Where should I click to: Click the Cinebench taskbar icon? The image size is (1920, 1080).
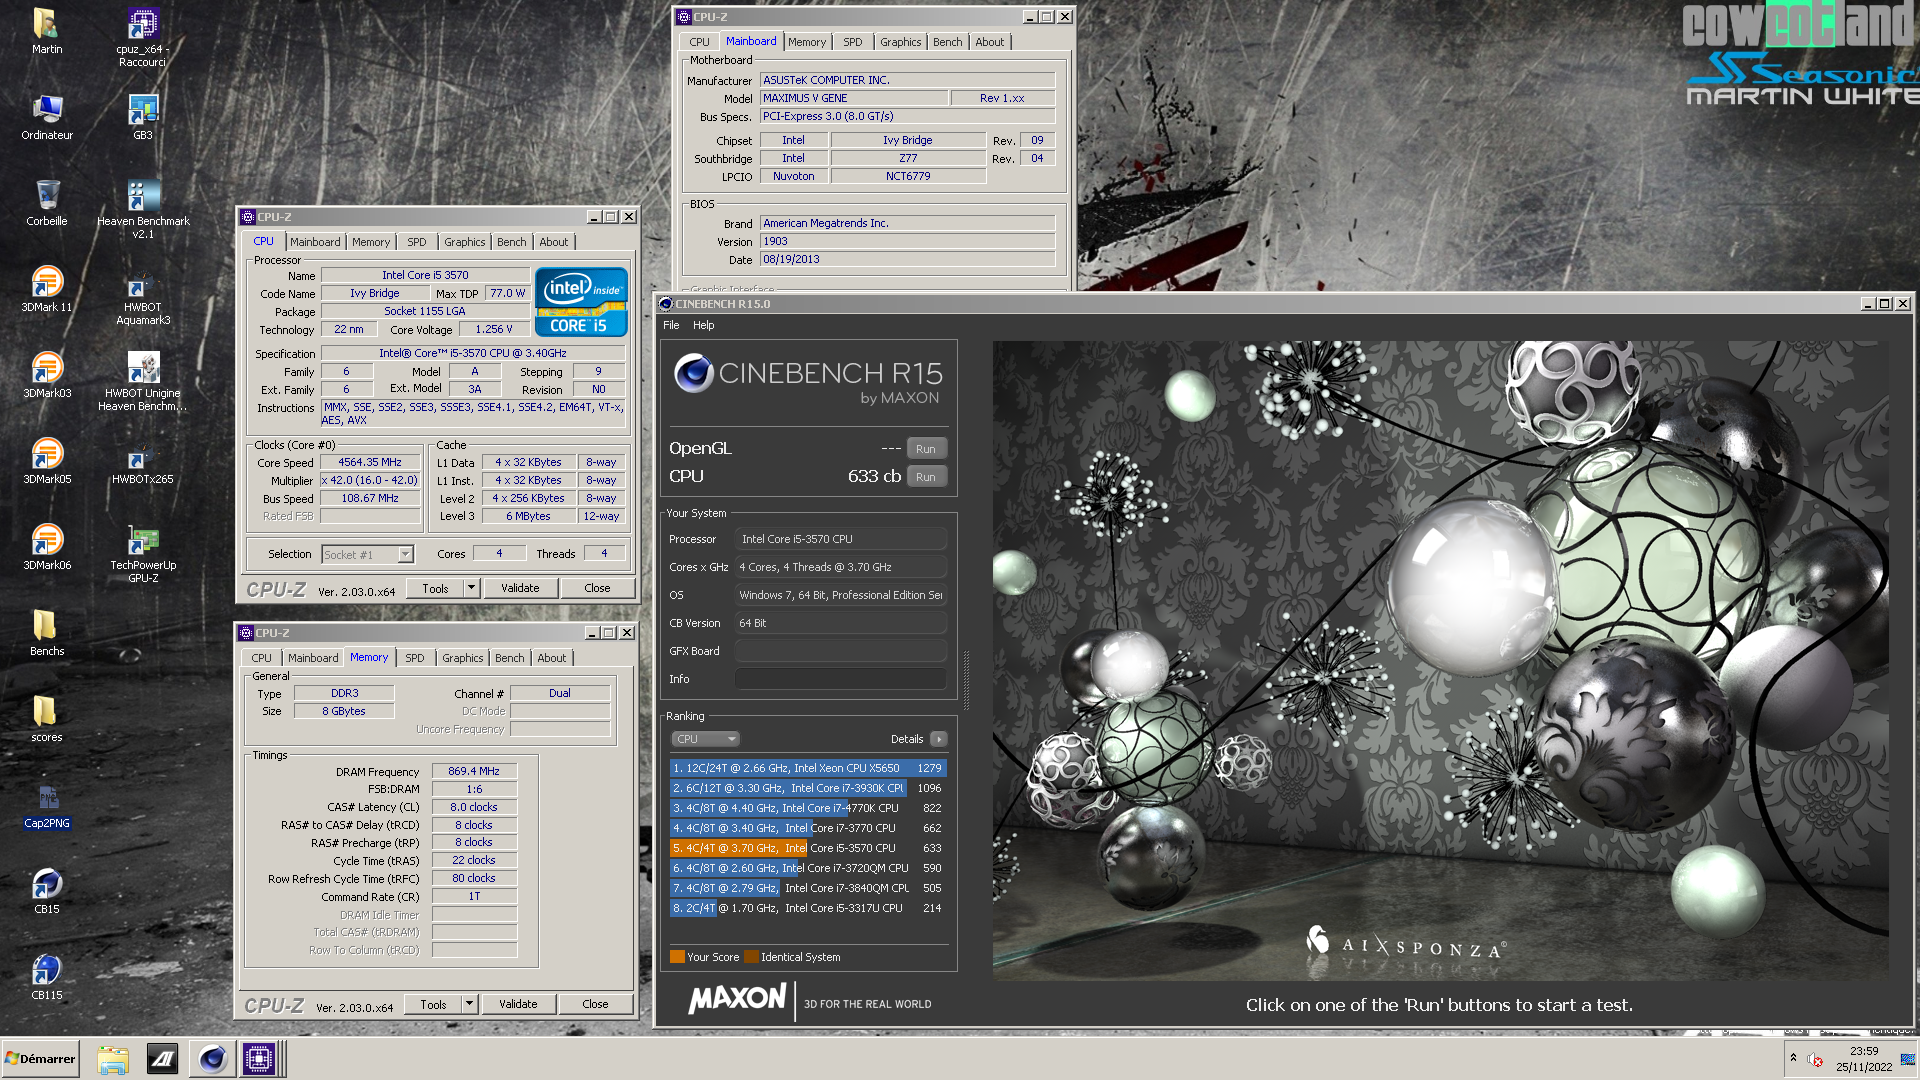click(x=212, y=1059)
